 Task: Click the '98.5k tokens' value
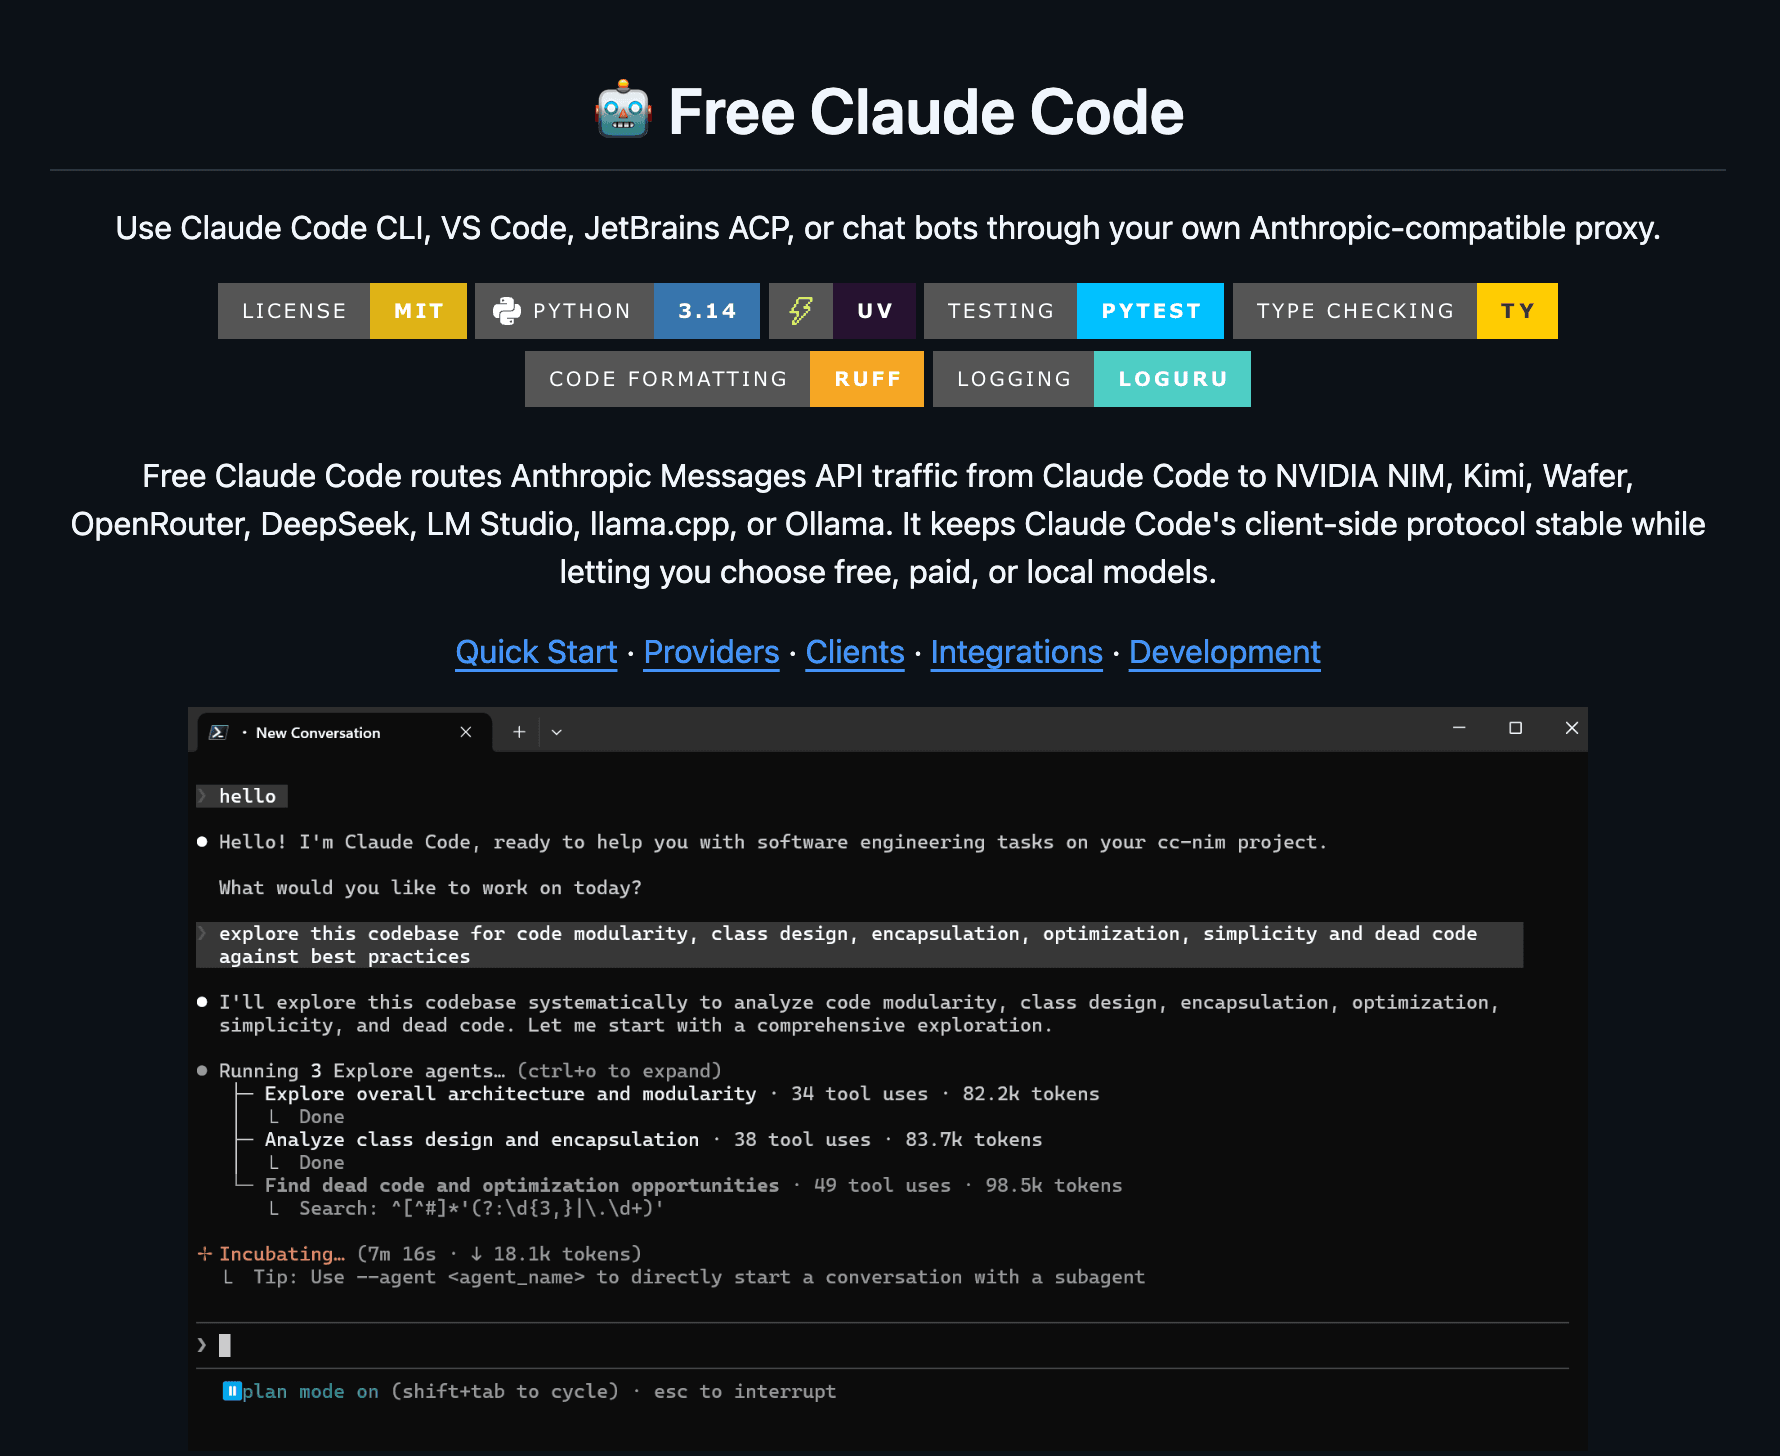click(1054, 1186)
